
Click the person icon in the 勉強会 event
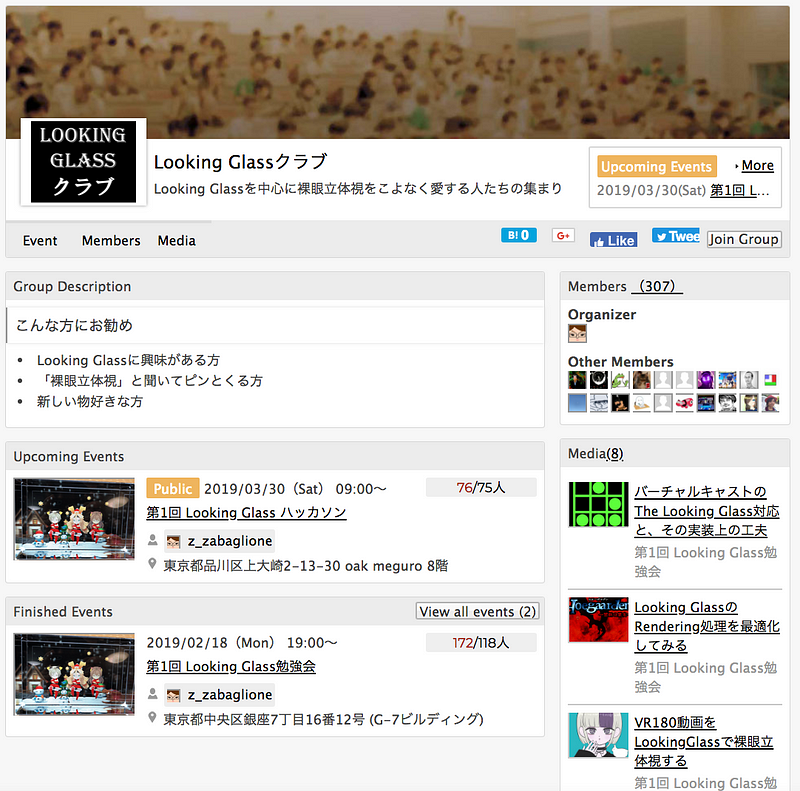[152, 694]
